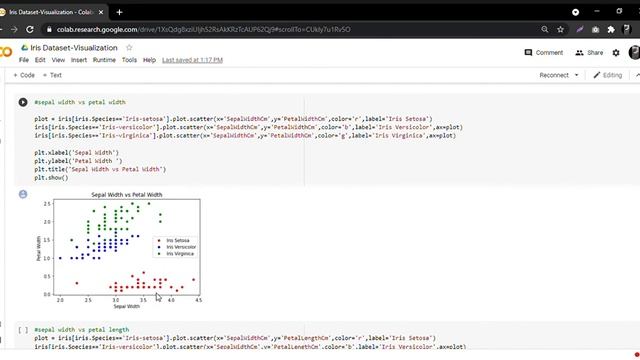Open the Comment panel

point(544,53)
